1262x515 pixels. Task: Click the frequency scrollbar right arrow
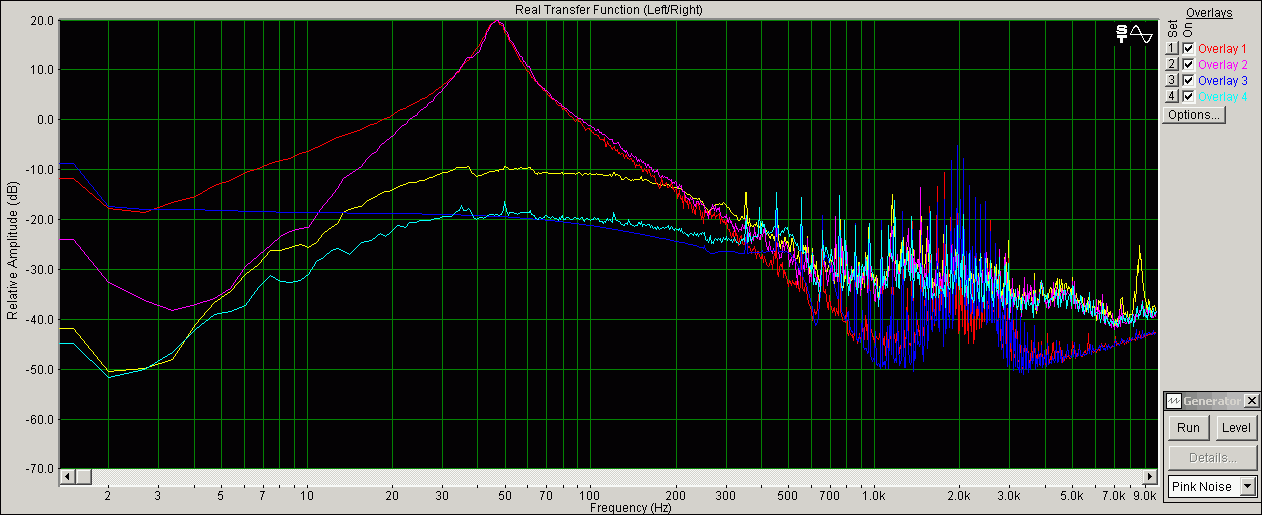1149,476
